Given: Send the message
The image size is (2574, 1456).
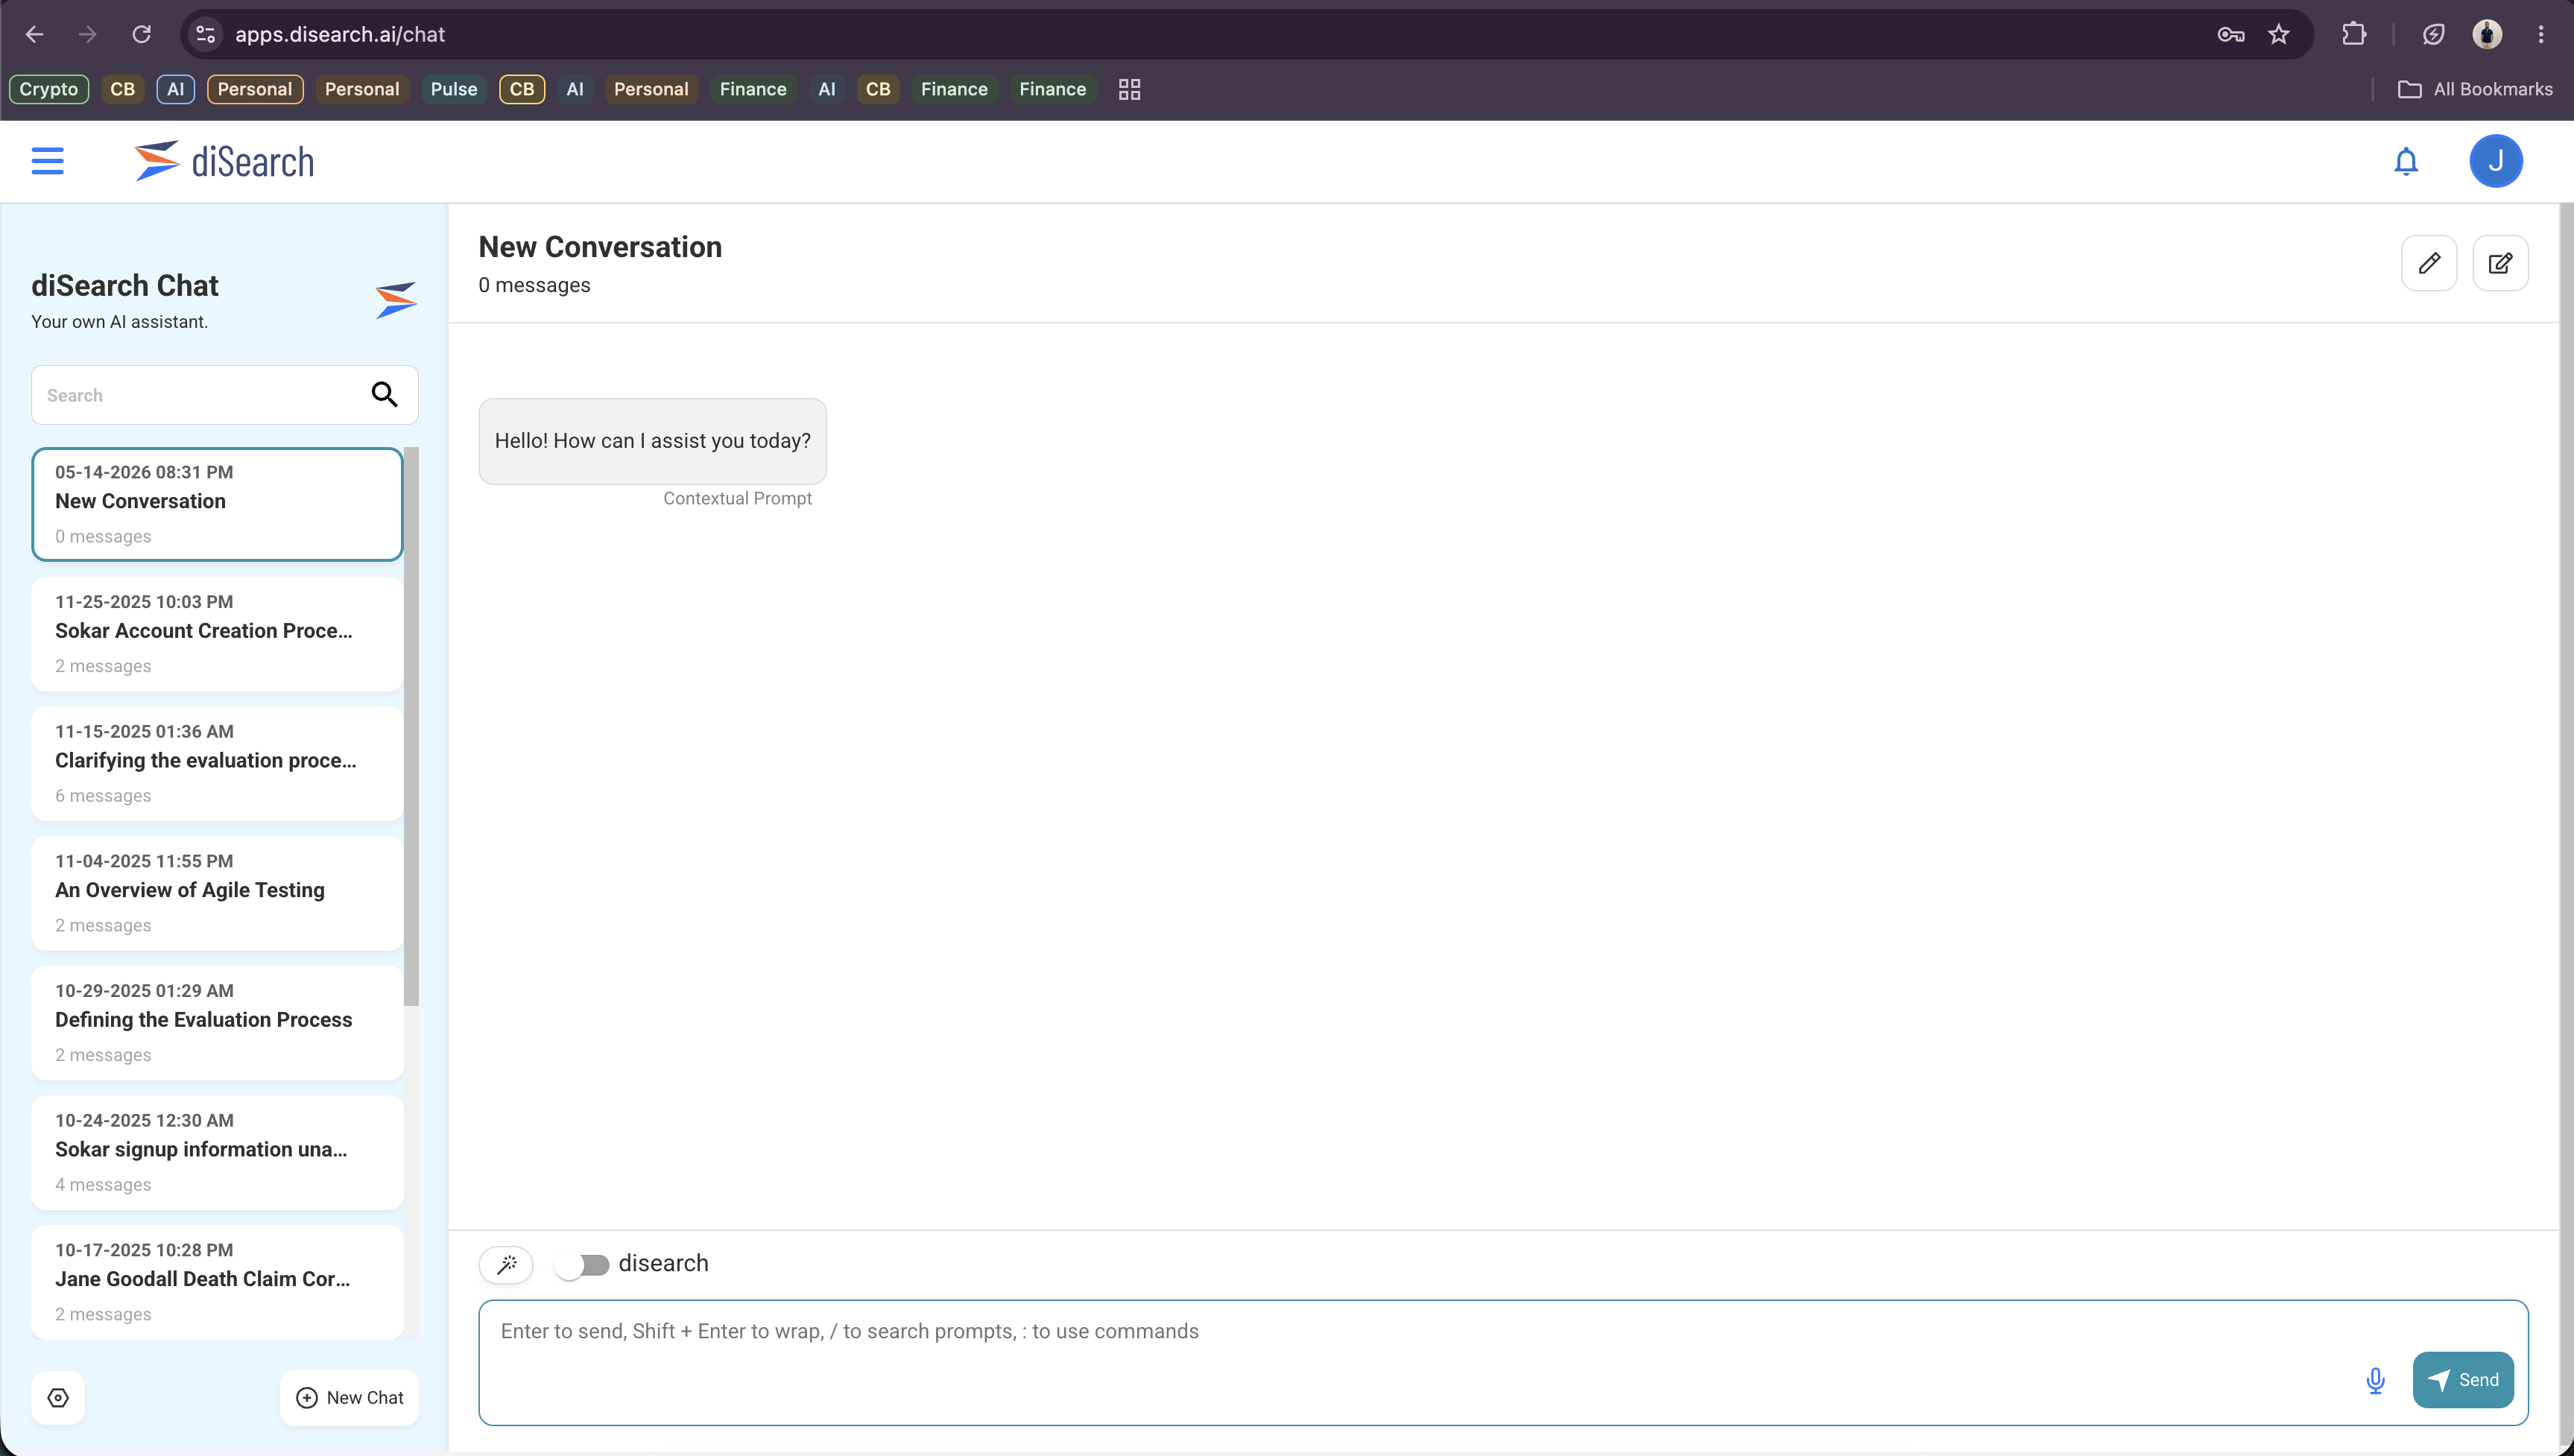Looking at the screenshot, I should point(2462,1380).
